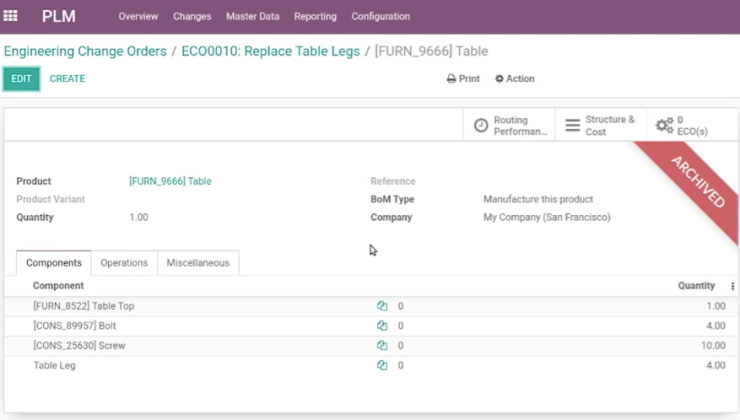The width and height of the screenshot is (740, 420).
Task: Click the Routing Performance clock icon
Action: tap(481, 126)
